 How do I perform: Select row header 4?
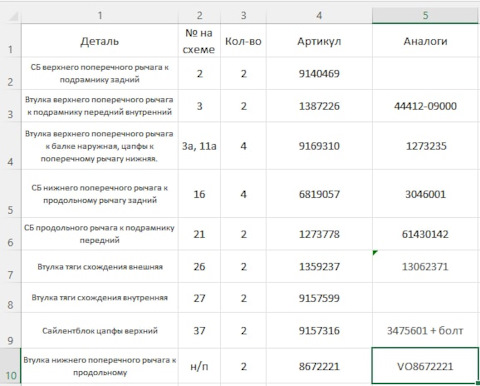tap(11, 146)
